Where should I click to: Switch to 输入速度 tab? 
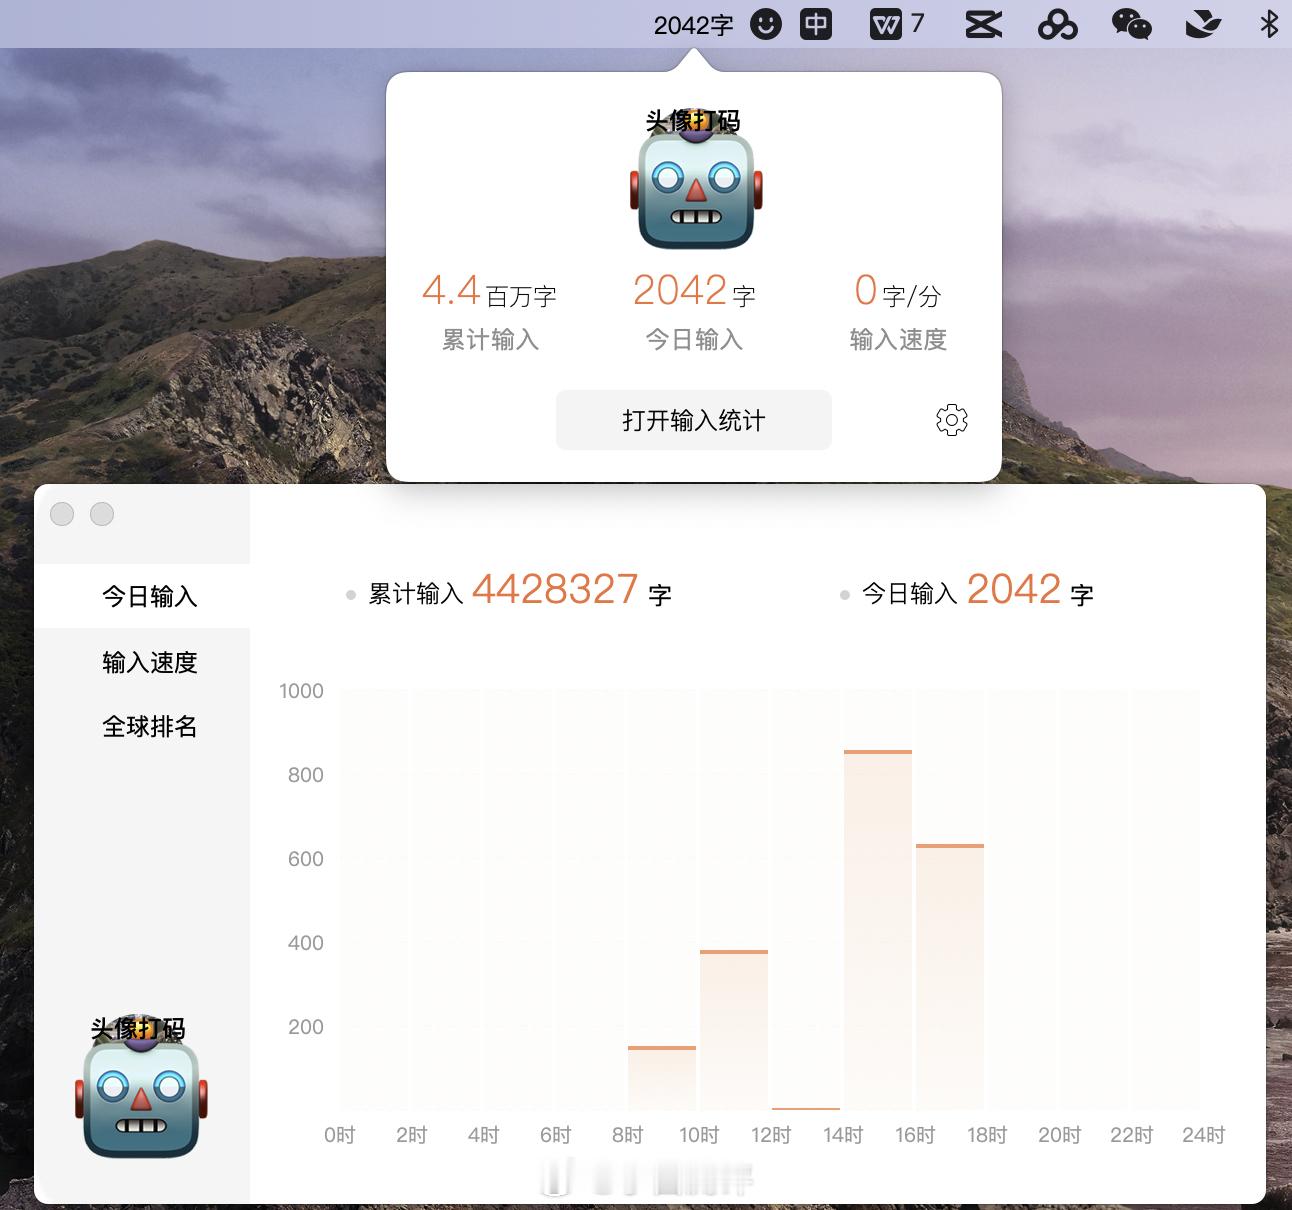150,662
